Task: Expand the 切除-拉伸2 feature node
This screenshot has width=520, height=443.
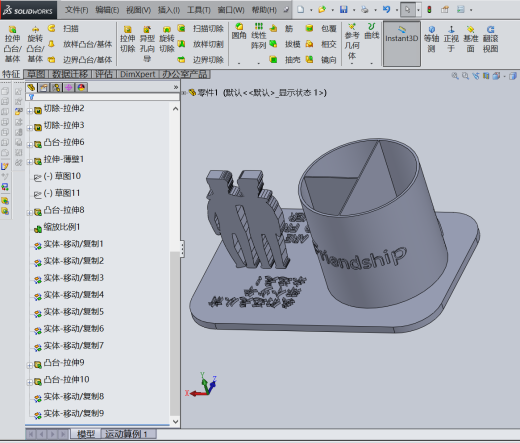Action: coord(29,111)
